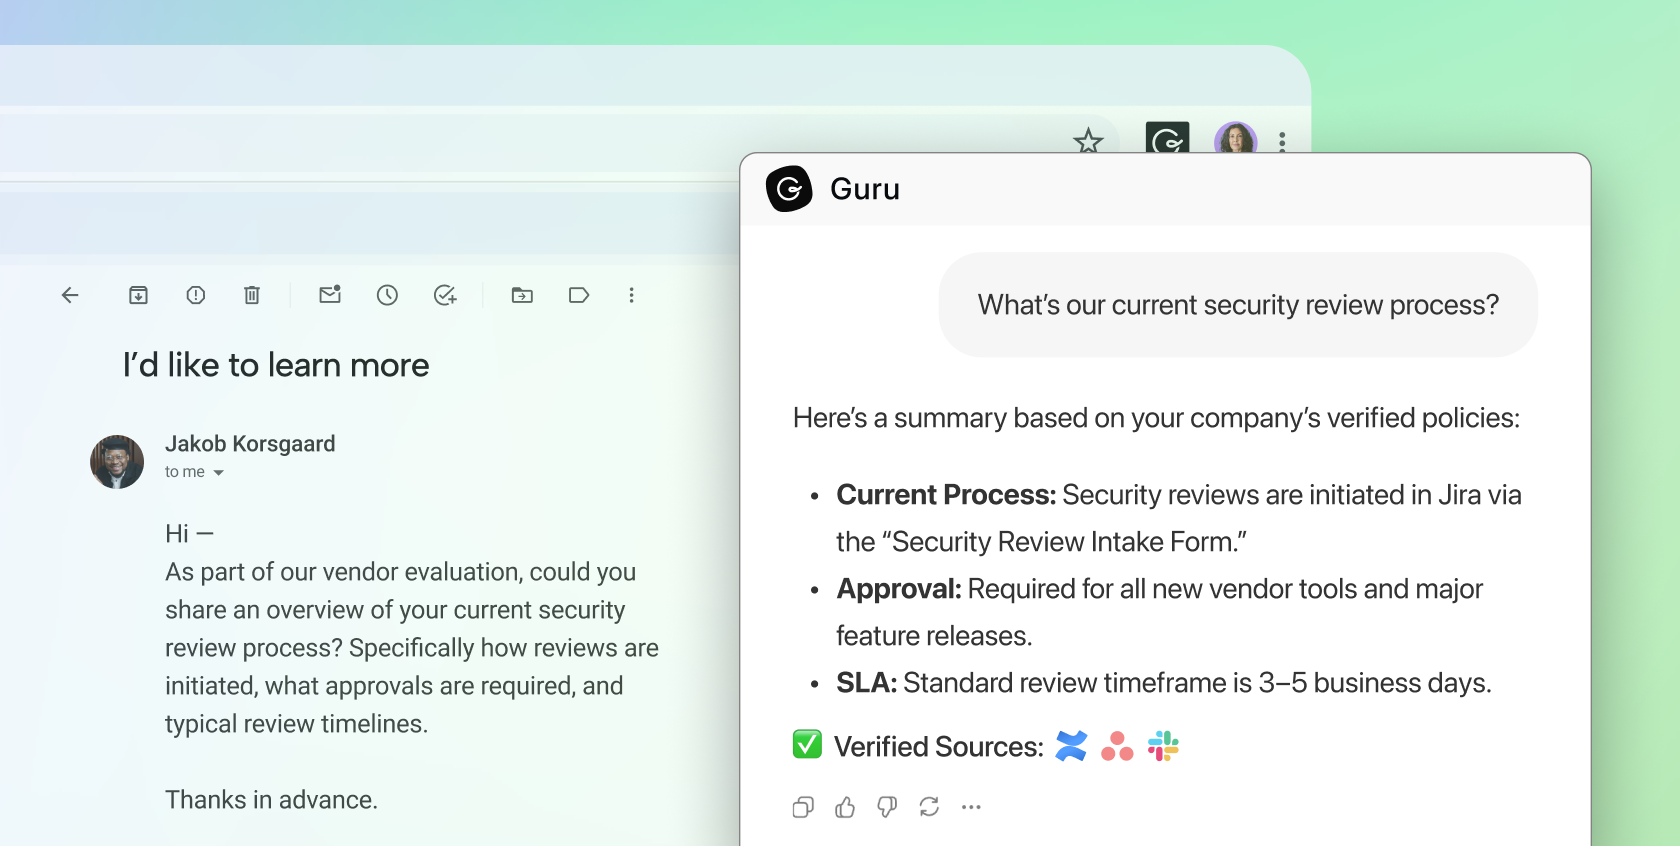Image resolution: width=1680 pixels, height=846 pixels.
Task: Copy the Guru answer
Action: pyautogui.click(x=803, y=807)
